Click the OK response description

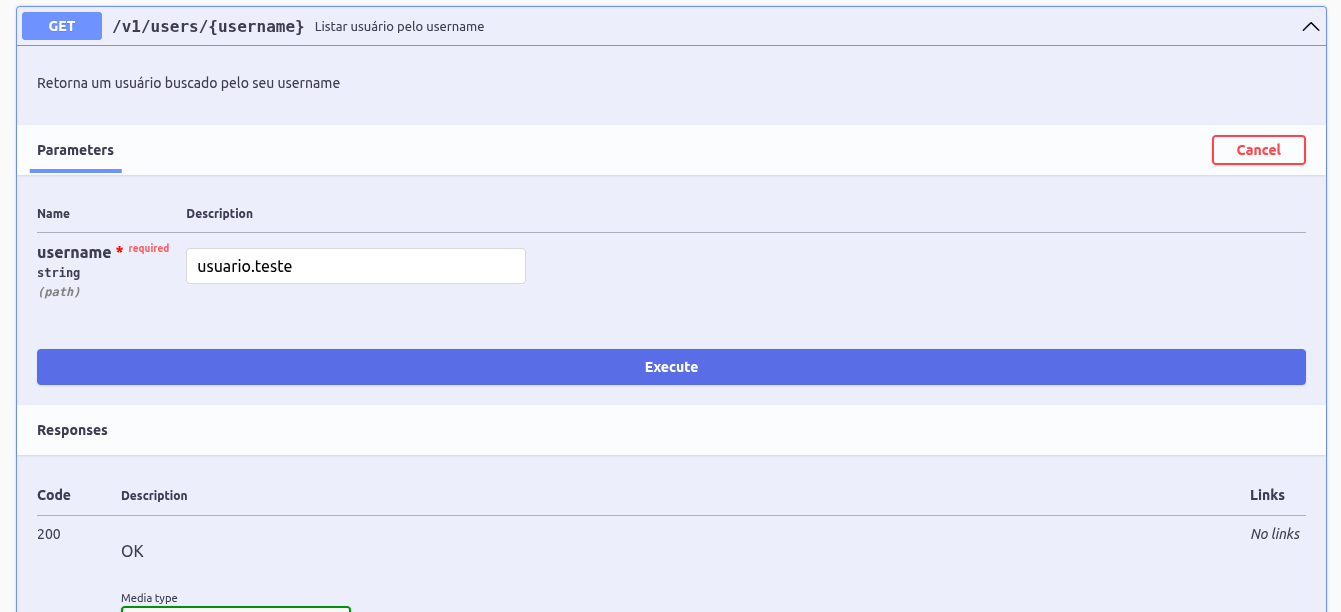[132, 552]
